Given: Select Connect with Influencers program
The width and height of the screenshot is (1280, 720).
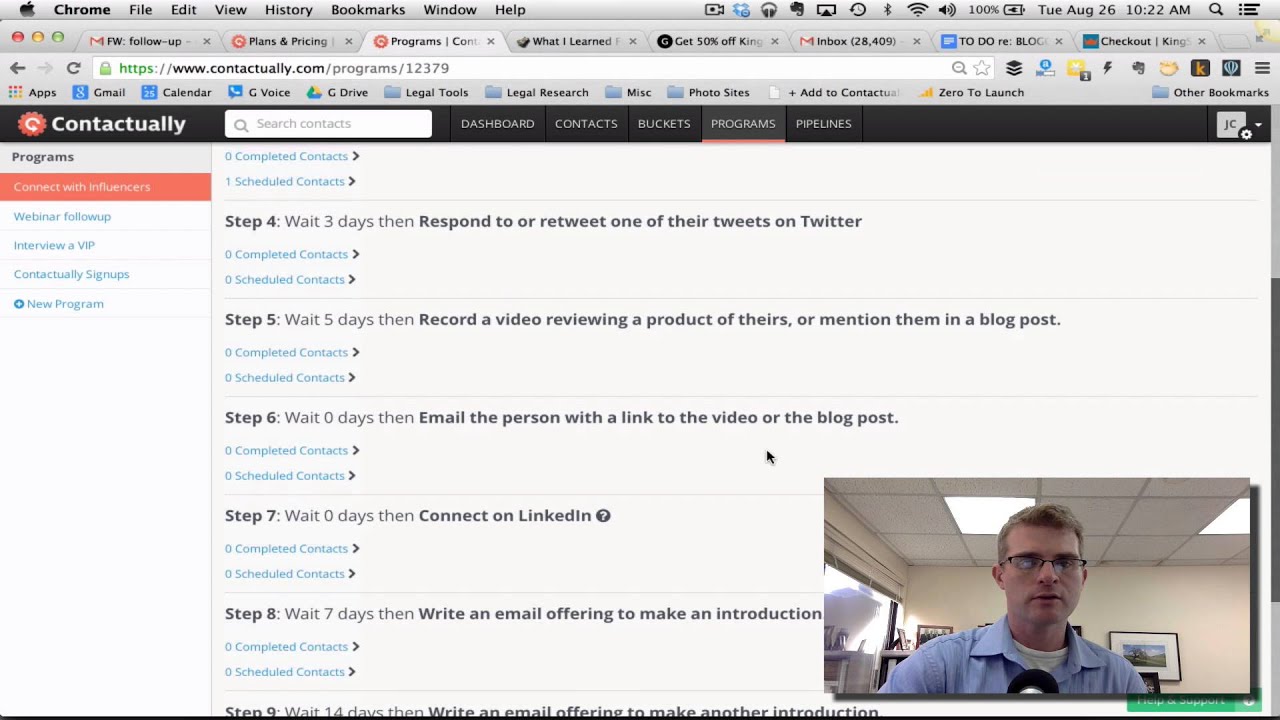Looking at the screenshot, I should pyautogui.click(x=105, y=187).
